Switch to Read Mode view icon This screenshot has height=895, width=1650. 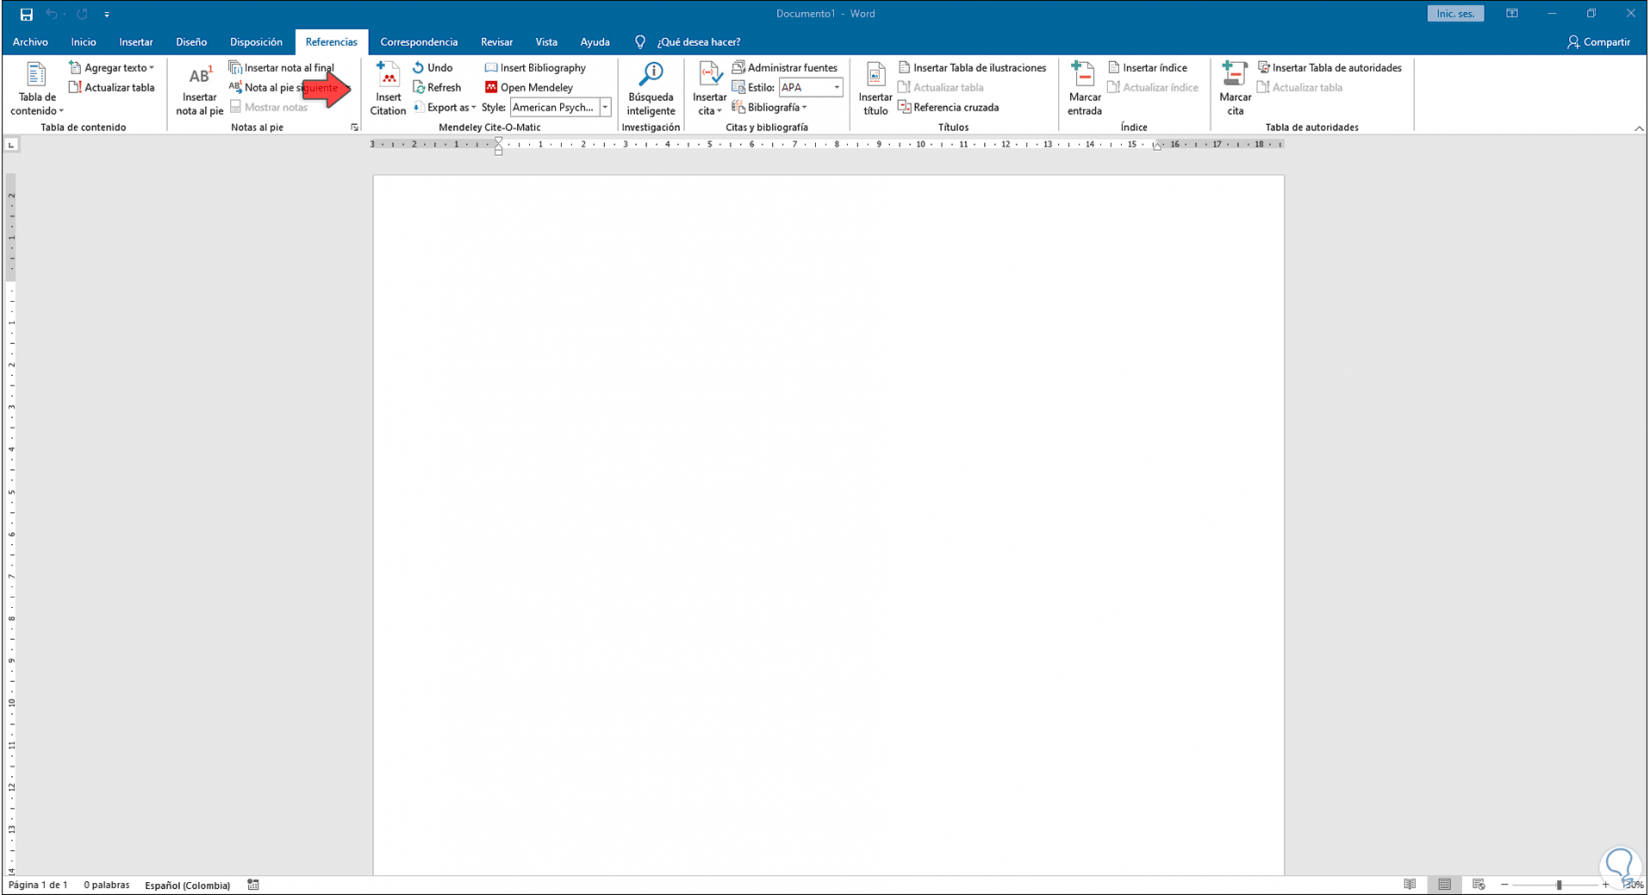click(1410, 885)
